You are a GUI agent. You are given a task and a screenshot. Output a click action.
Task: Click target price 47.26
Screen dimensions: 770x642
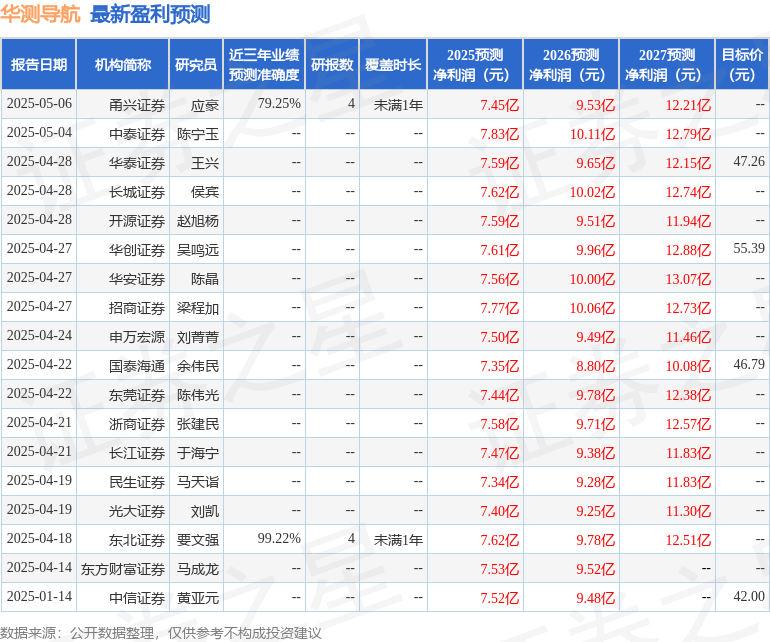pos(749,162)
